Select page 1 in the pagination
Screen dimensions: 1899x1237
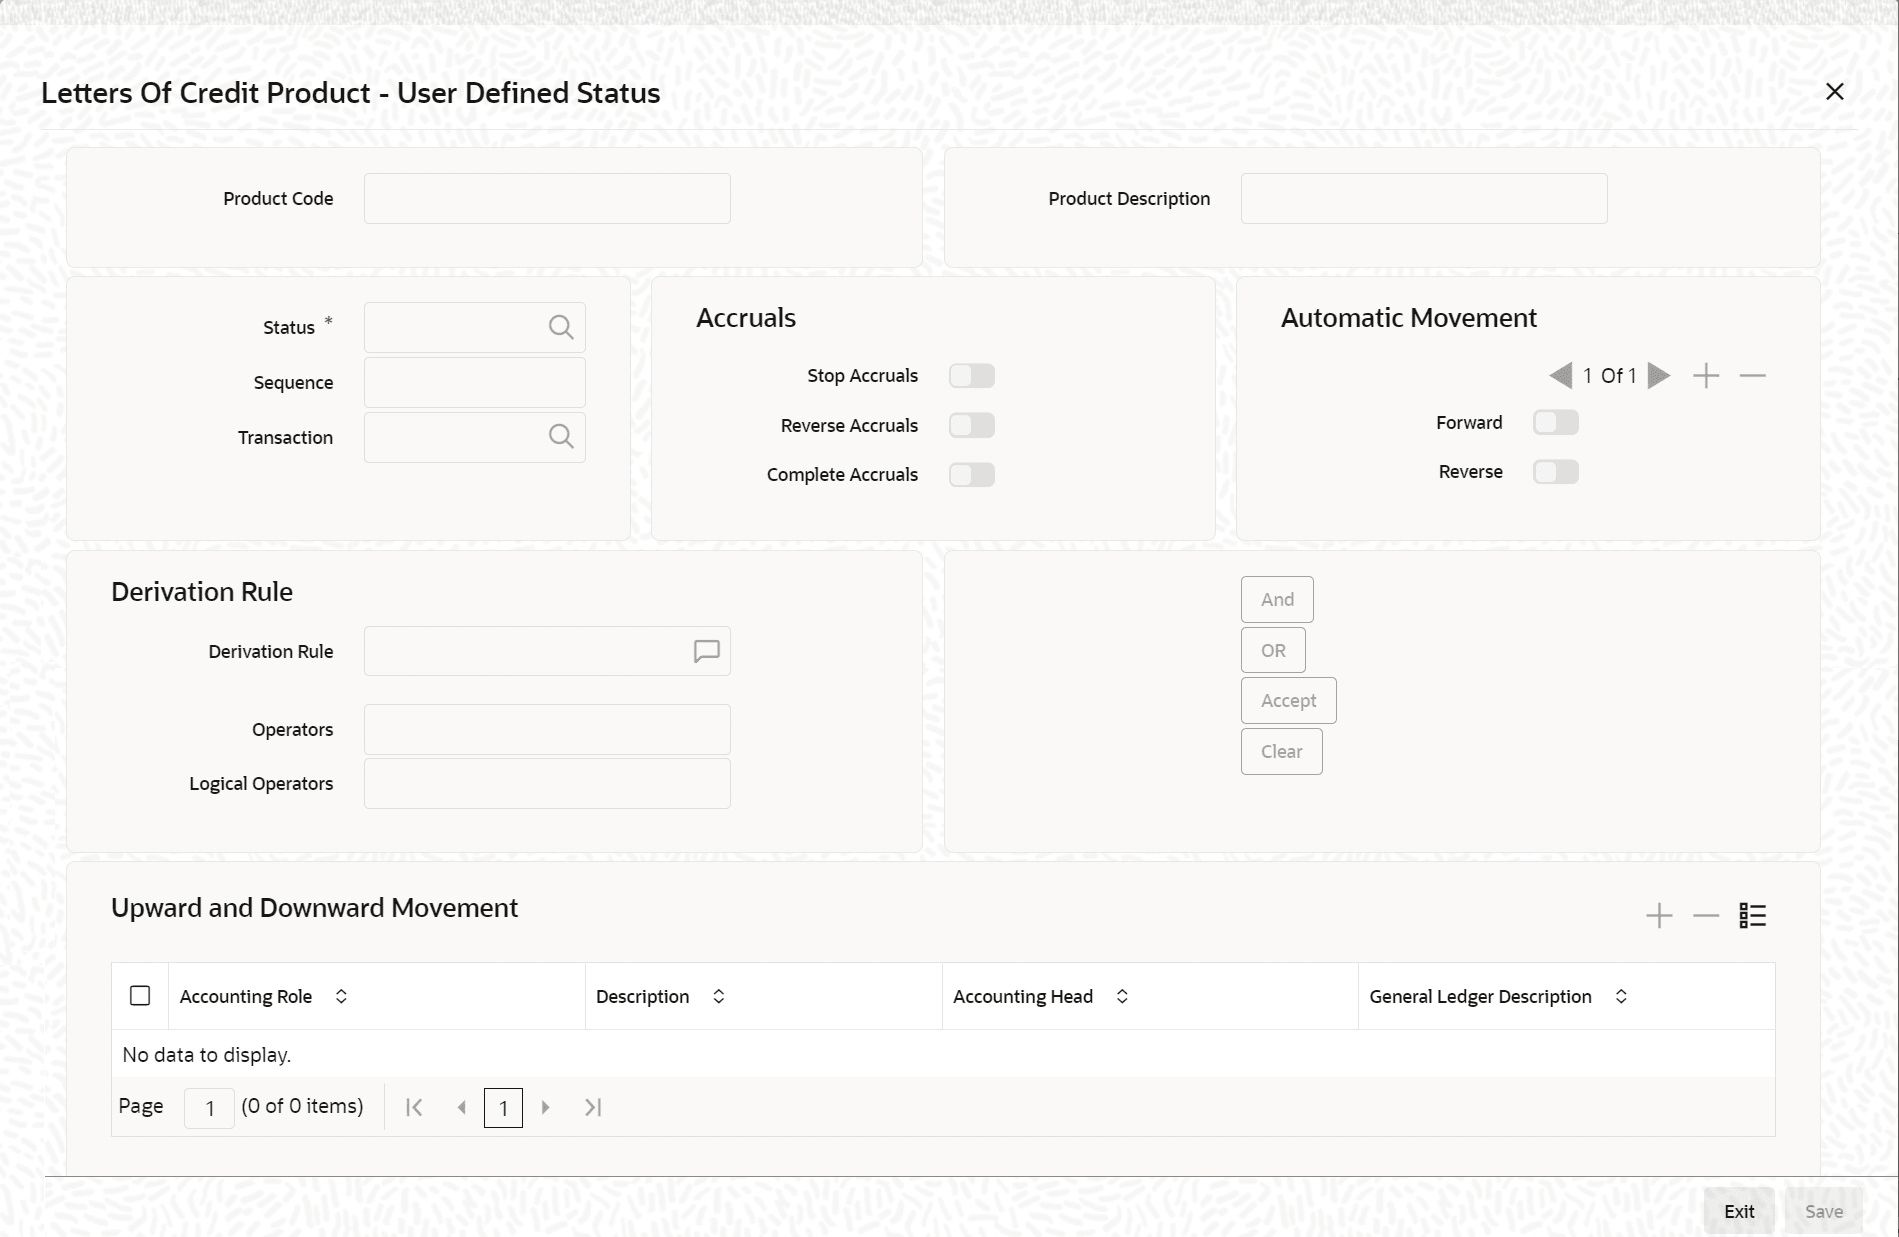[x=503, y=1108]
